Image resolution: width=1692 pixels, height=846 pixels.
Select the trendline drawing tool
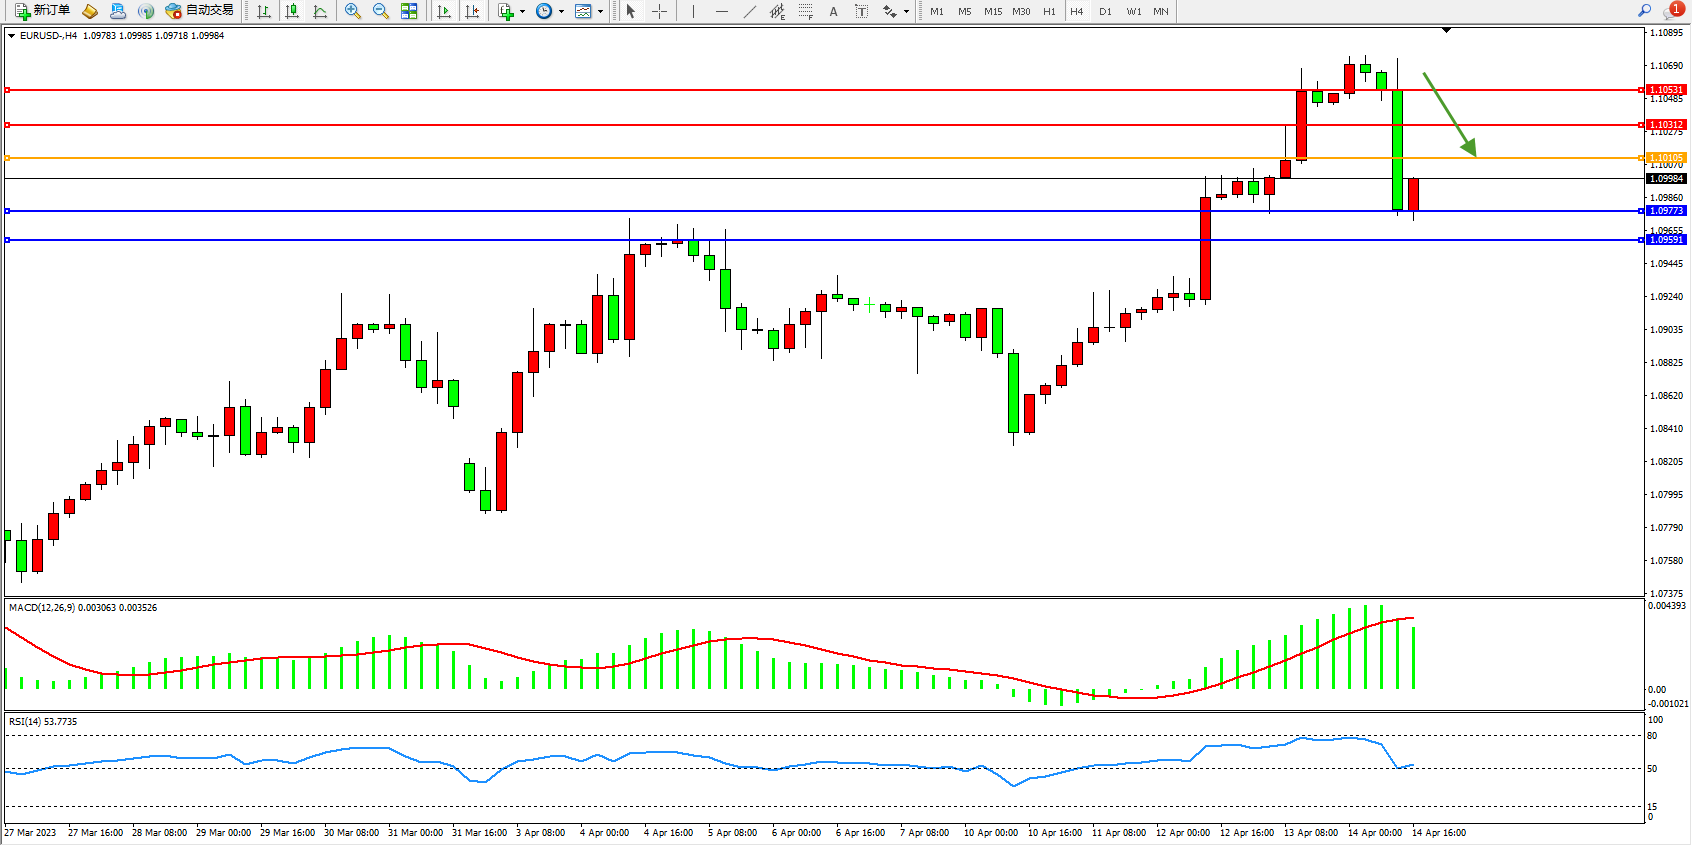[749, 11]
